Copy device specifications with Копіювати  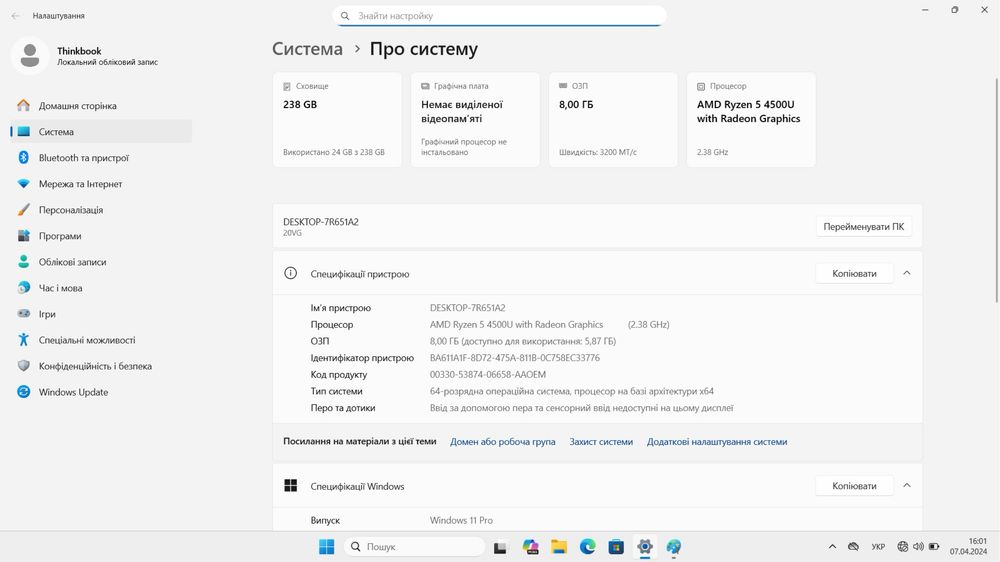click(854, 274)
